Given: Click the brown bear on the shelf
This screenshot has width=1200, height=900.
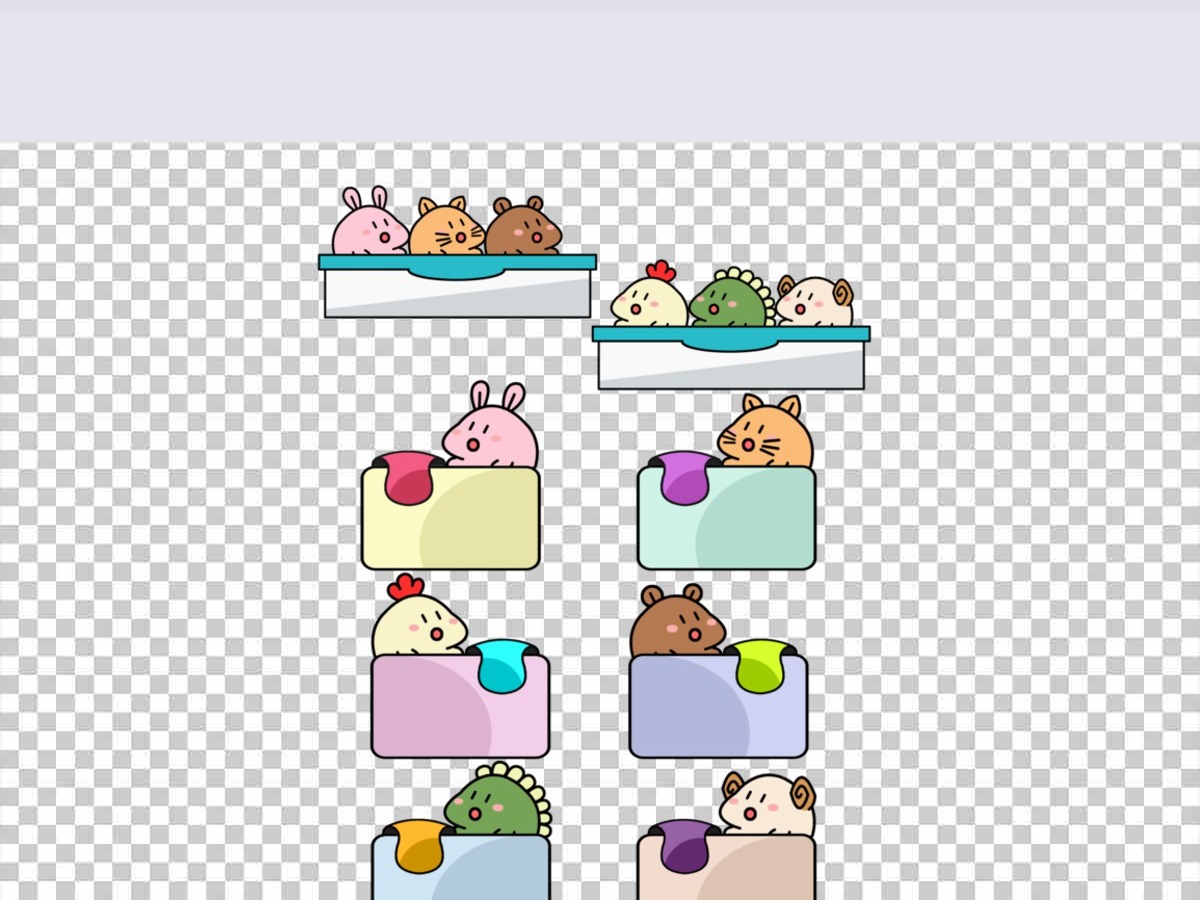Looking at the screenshot, I should 523,226.
